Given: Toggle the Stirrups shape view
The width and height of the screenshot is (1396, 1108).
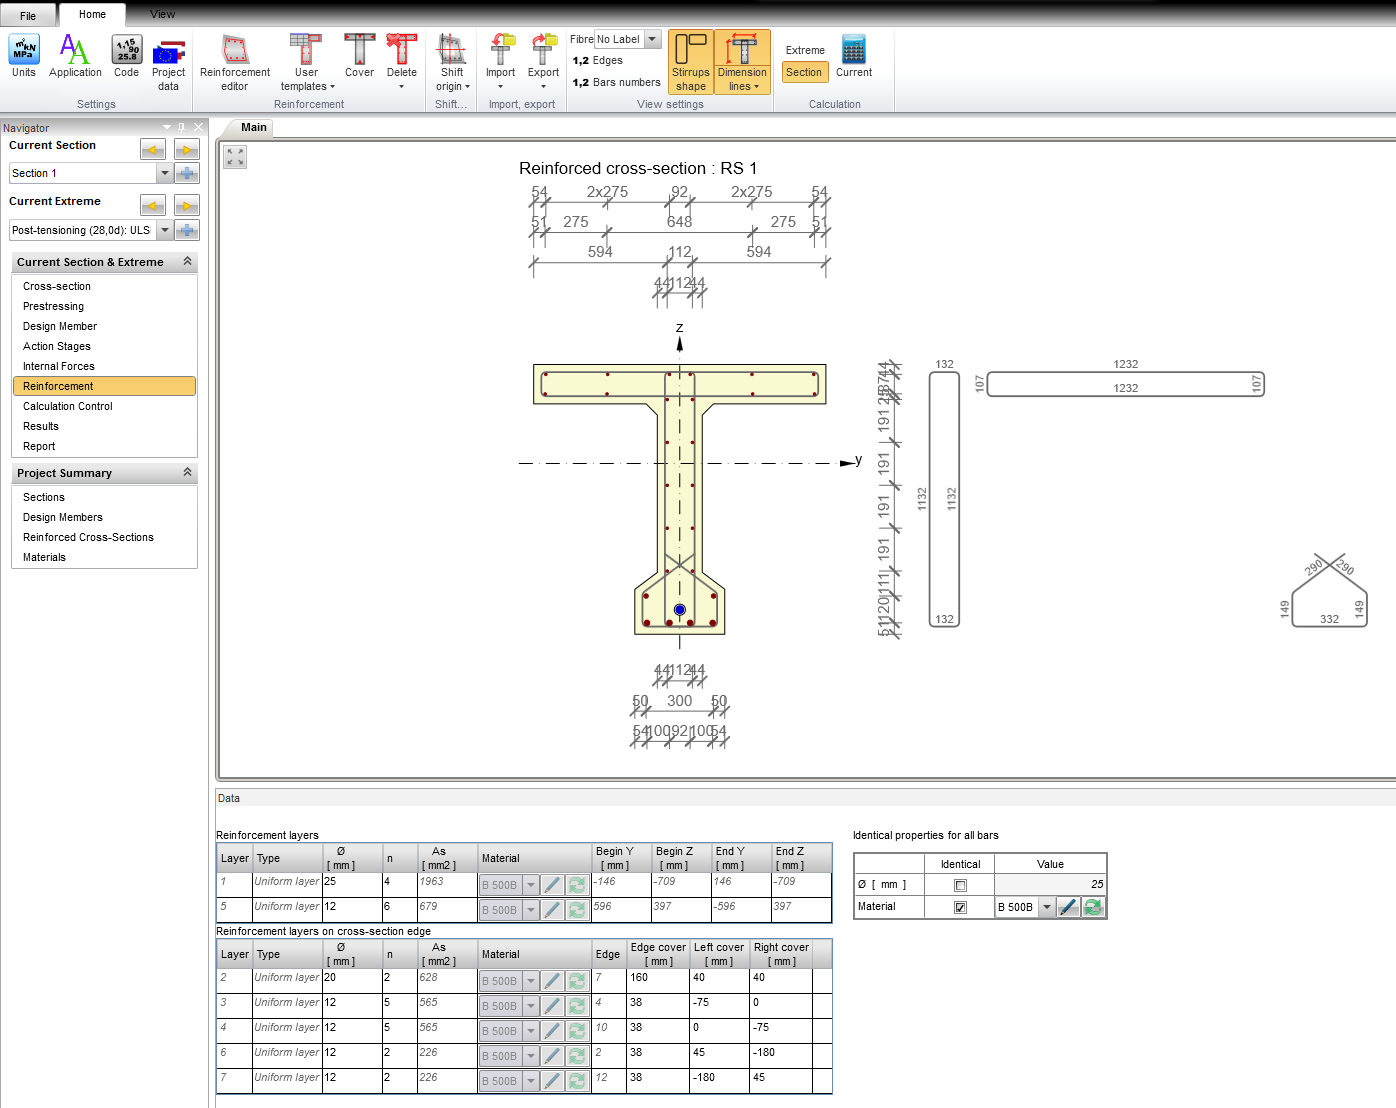Looking at the screenshot, I should pyautogui.click(x=691, y=62).
